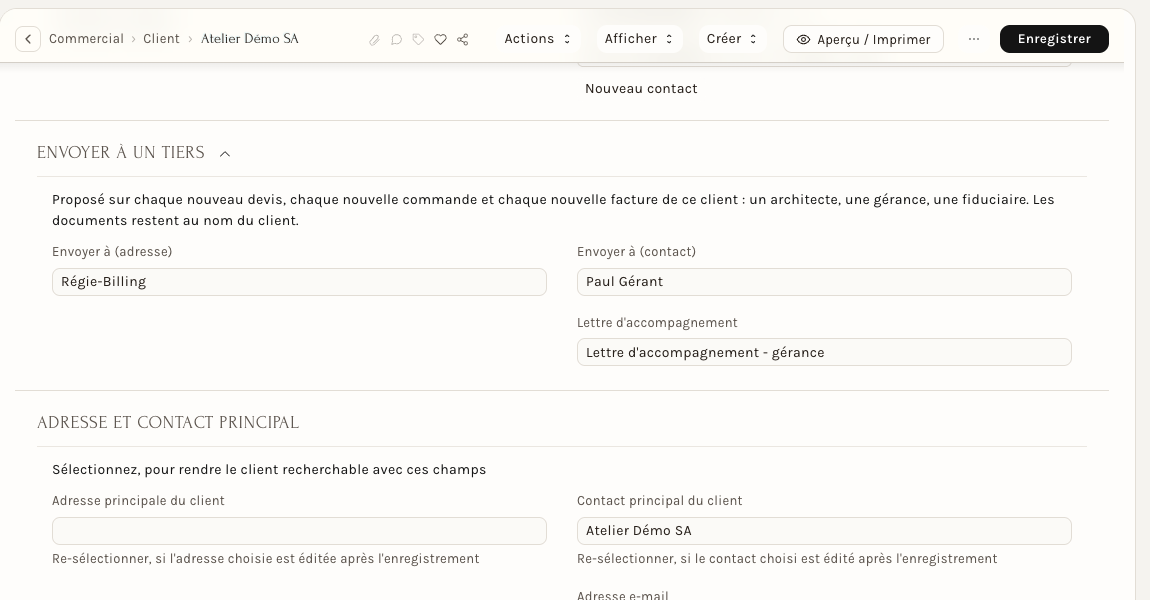
Task: Click the Envoyer à (contact) label
Action: (x=637, y=252)
